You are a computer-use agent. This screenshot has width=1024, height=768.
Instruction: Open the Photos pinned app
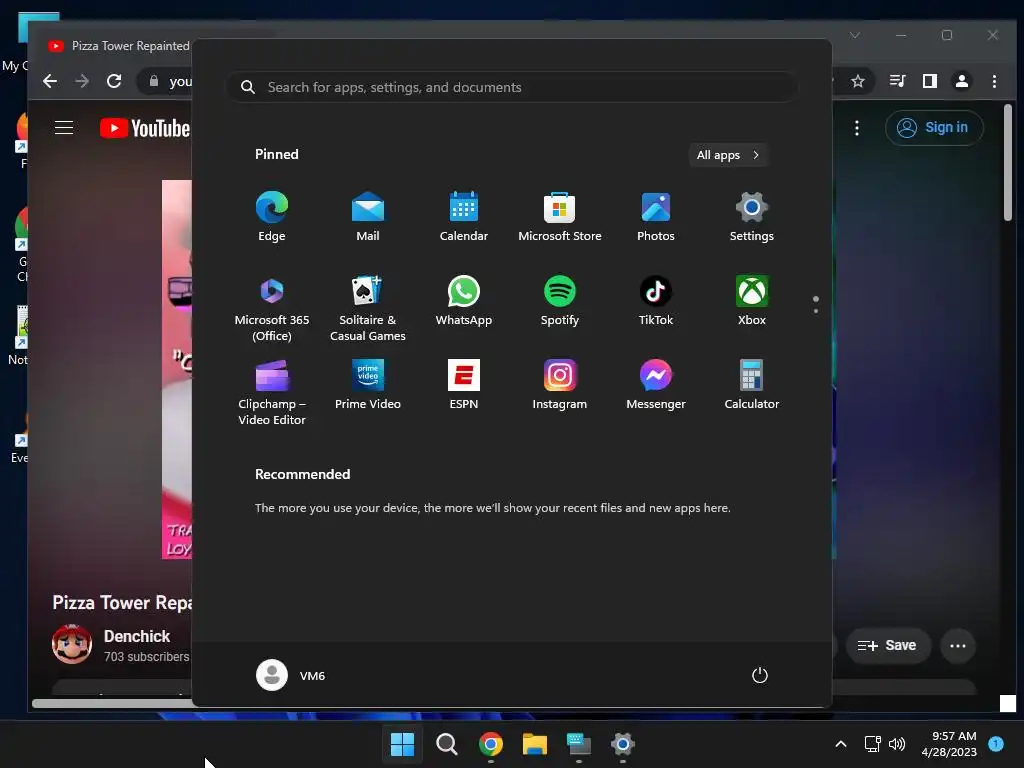pyautogui.click(x=656, y=217)
